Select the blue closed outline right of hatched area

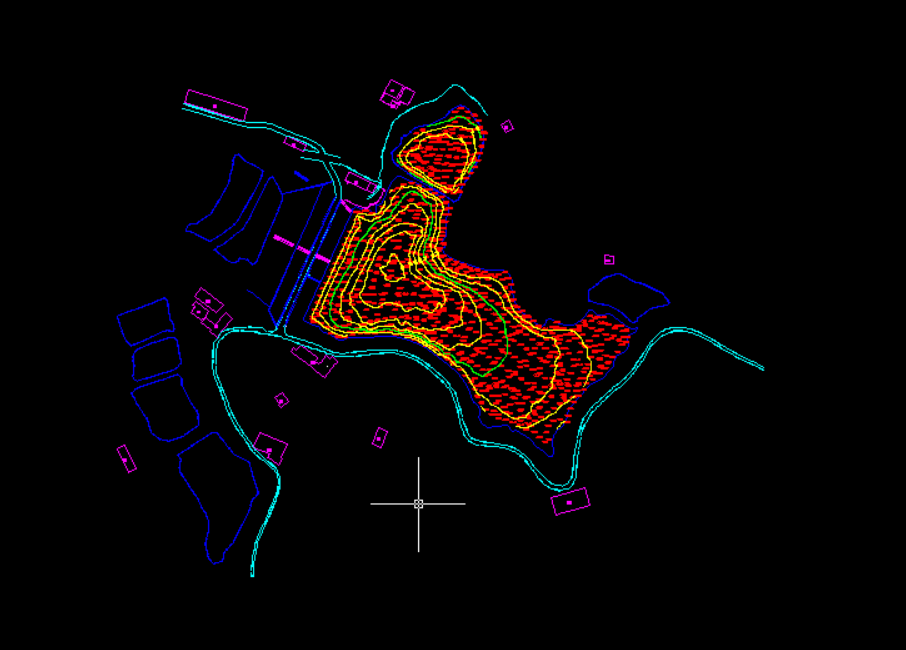point(627,296)
